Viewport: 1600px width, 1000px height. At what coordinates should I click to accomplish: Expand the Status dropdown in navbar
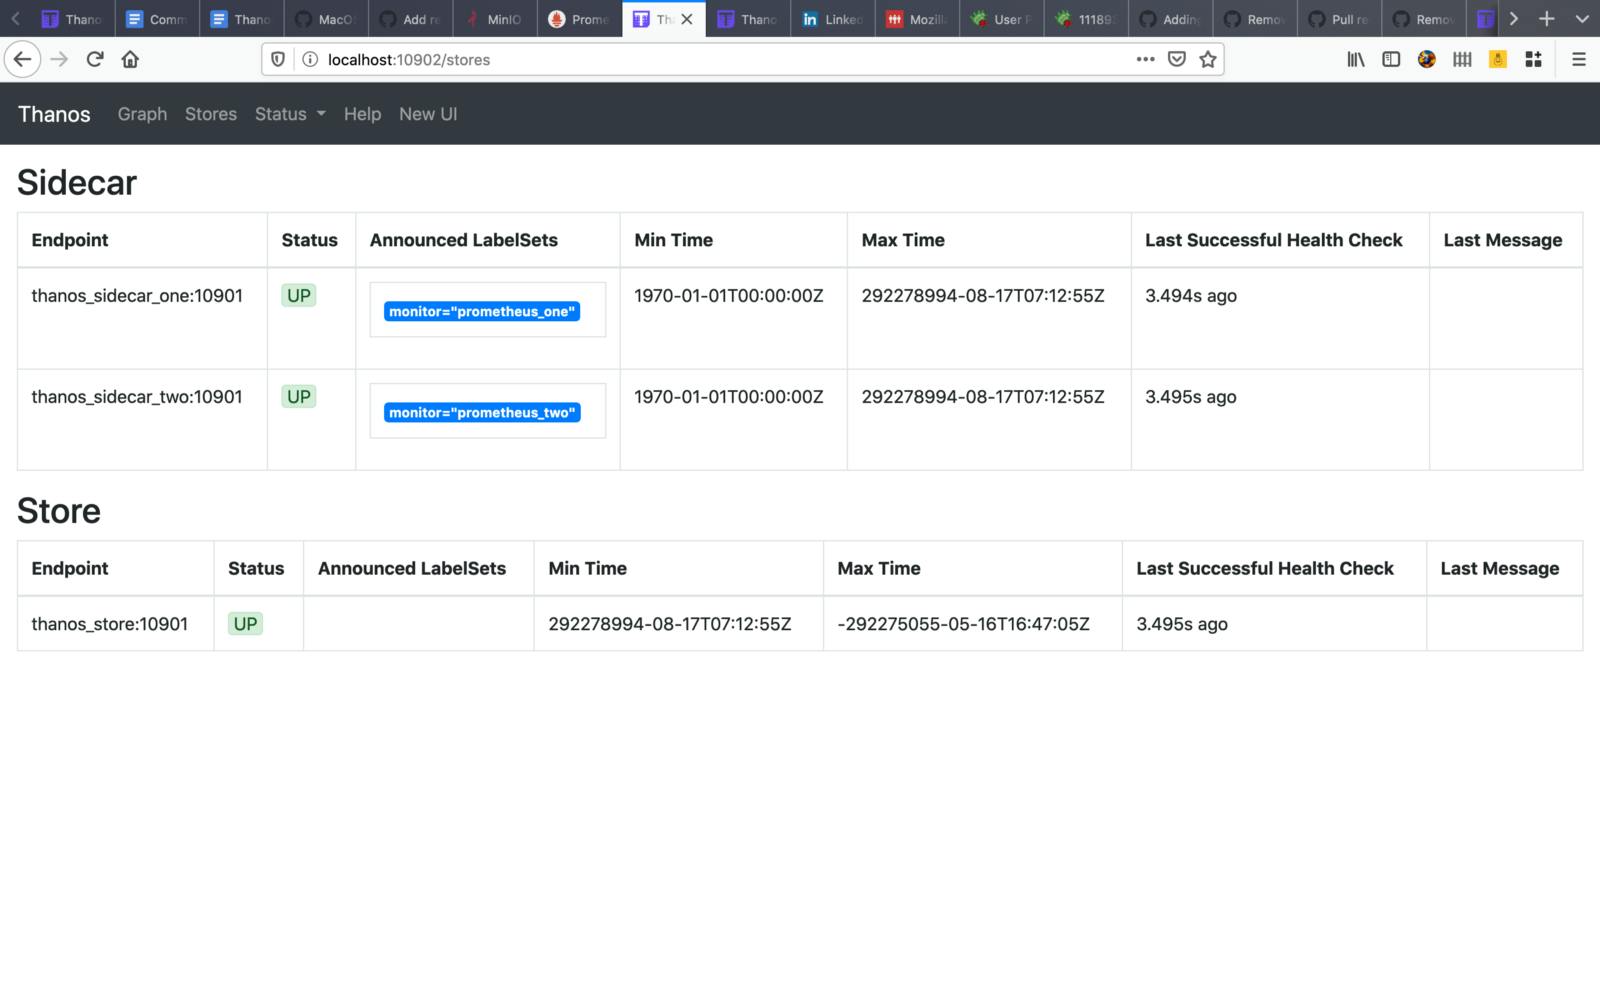(290, 114)
